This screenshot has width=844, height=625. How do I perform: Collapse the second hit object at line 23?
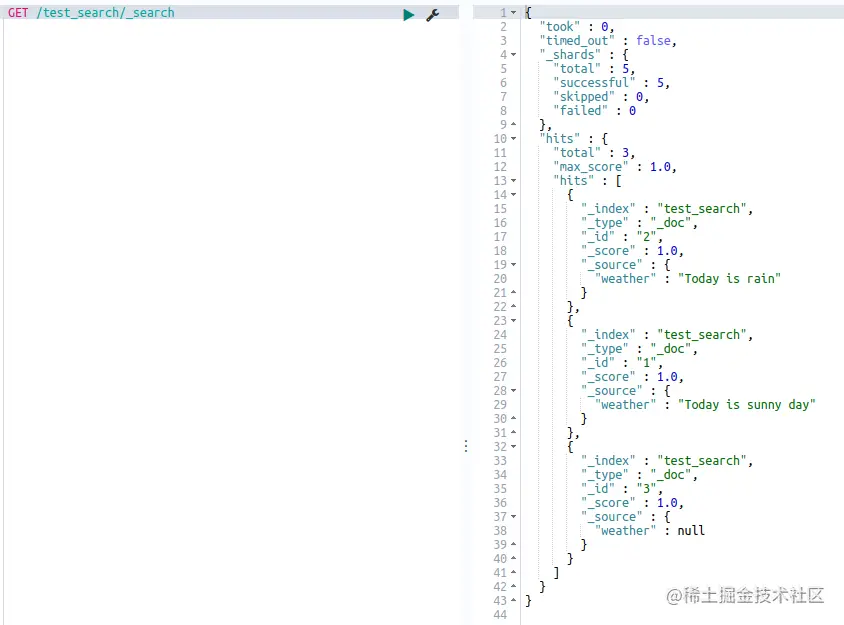pos(514,320)
